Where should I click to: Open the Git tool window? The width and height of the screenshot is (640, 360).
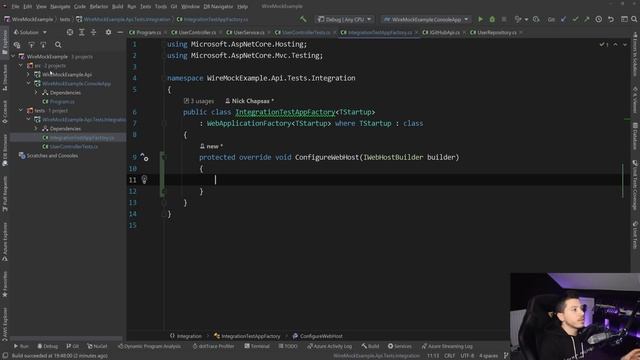click(x=73, y=346)
